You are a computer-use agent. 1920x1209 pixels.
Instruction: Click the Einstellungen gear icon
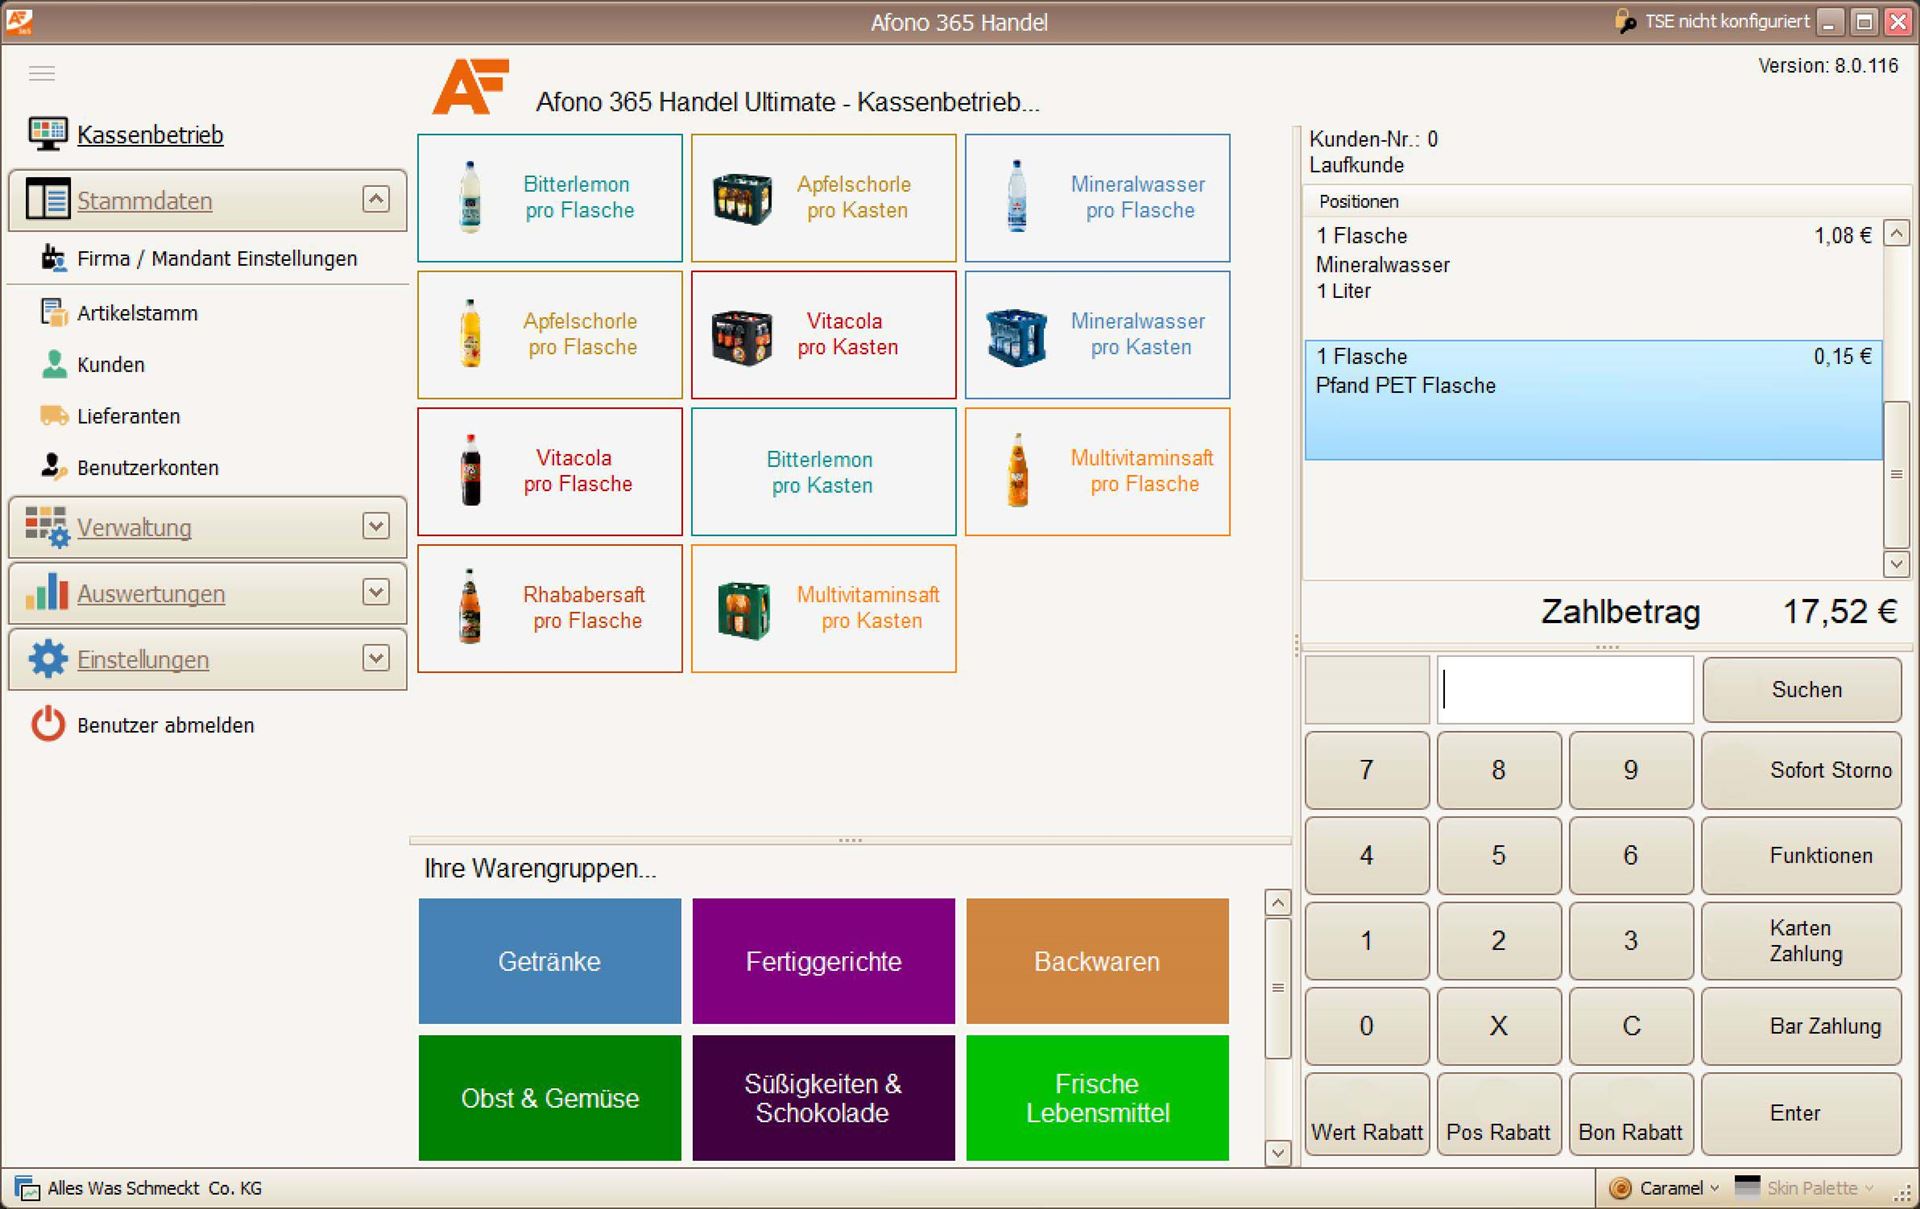pos(47,659)
